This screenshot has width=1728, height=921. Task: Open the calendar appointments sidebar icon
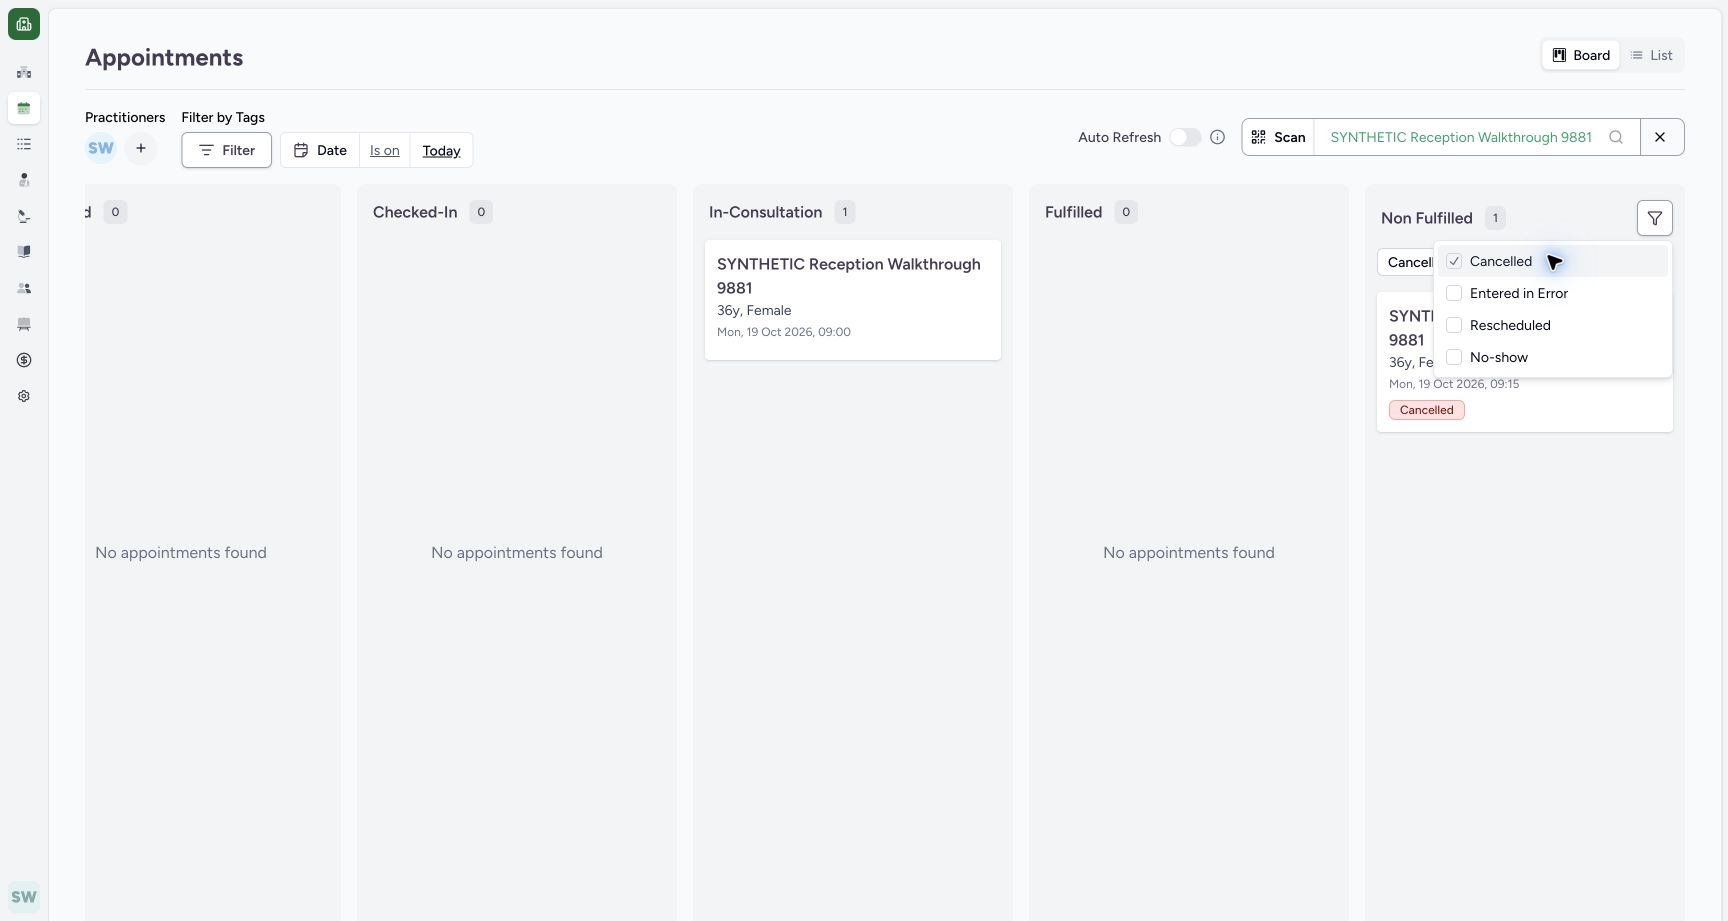point(24,108)
